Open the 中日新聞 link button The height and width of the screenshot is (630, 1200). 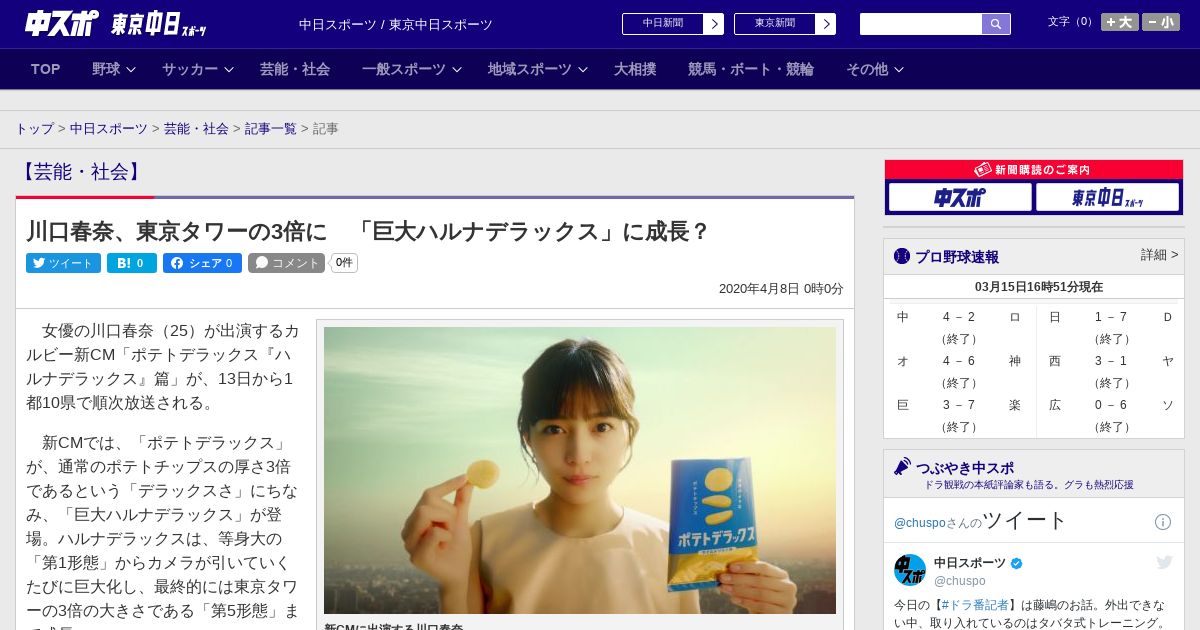673,24
